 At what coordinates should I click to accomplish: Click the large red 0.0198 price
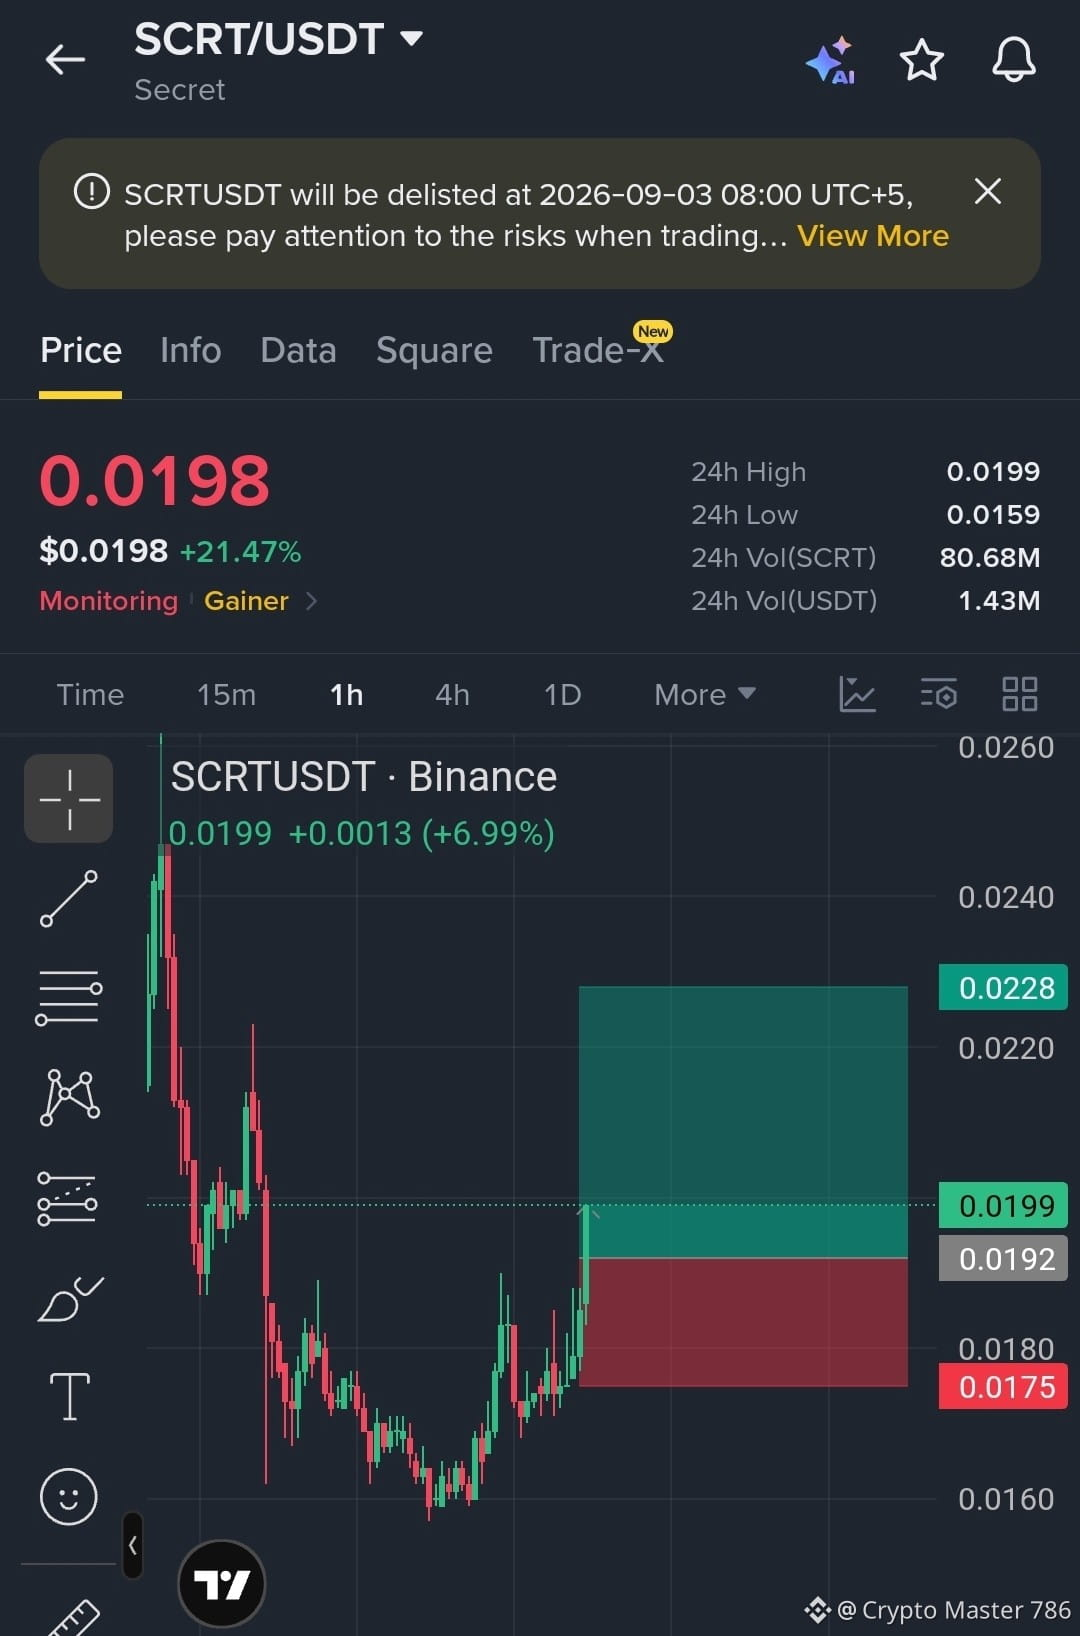click(155, 480)
